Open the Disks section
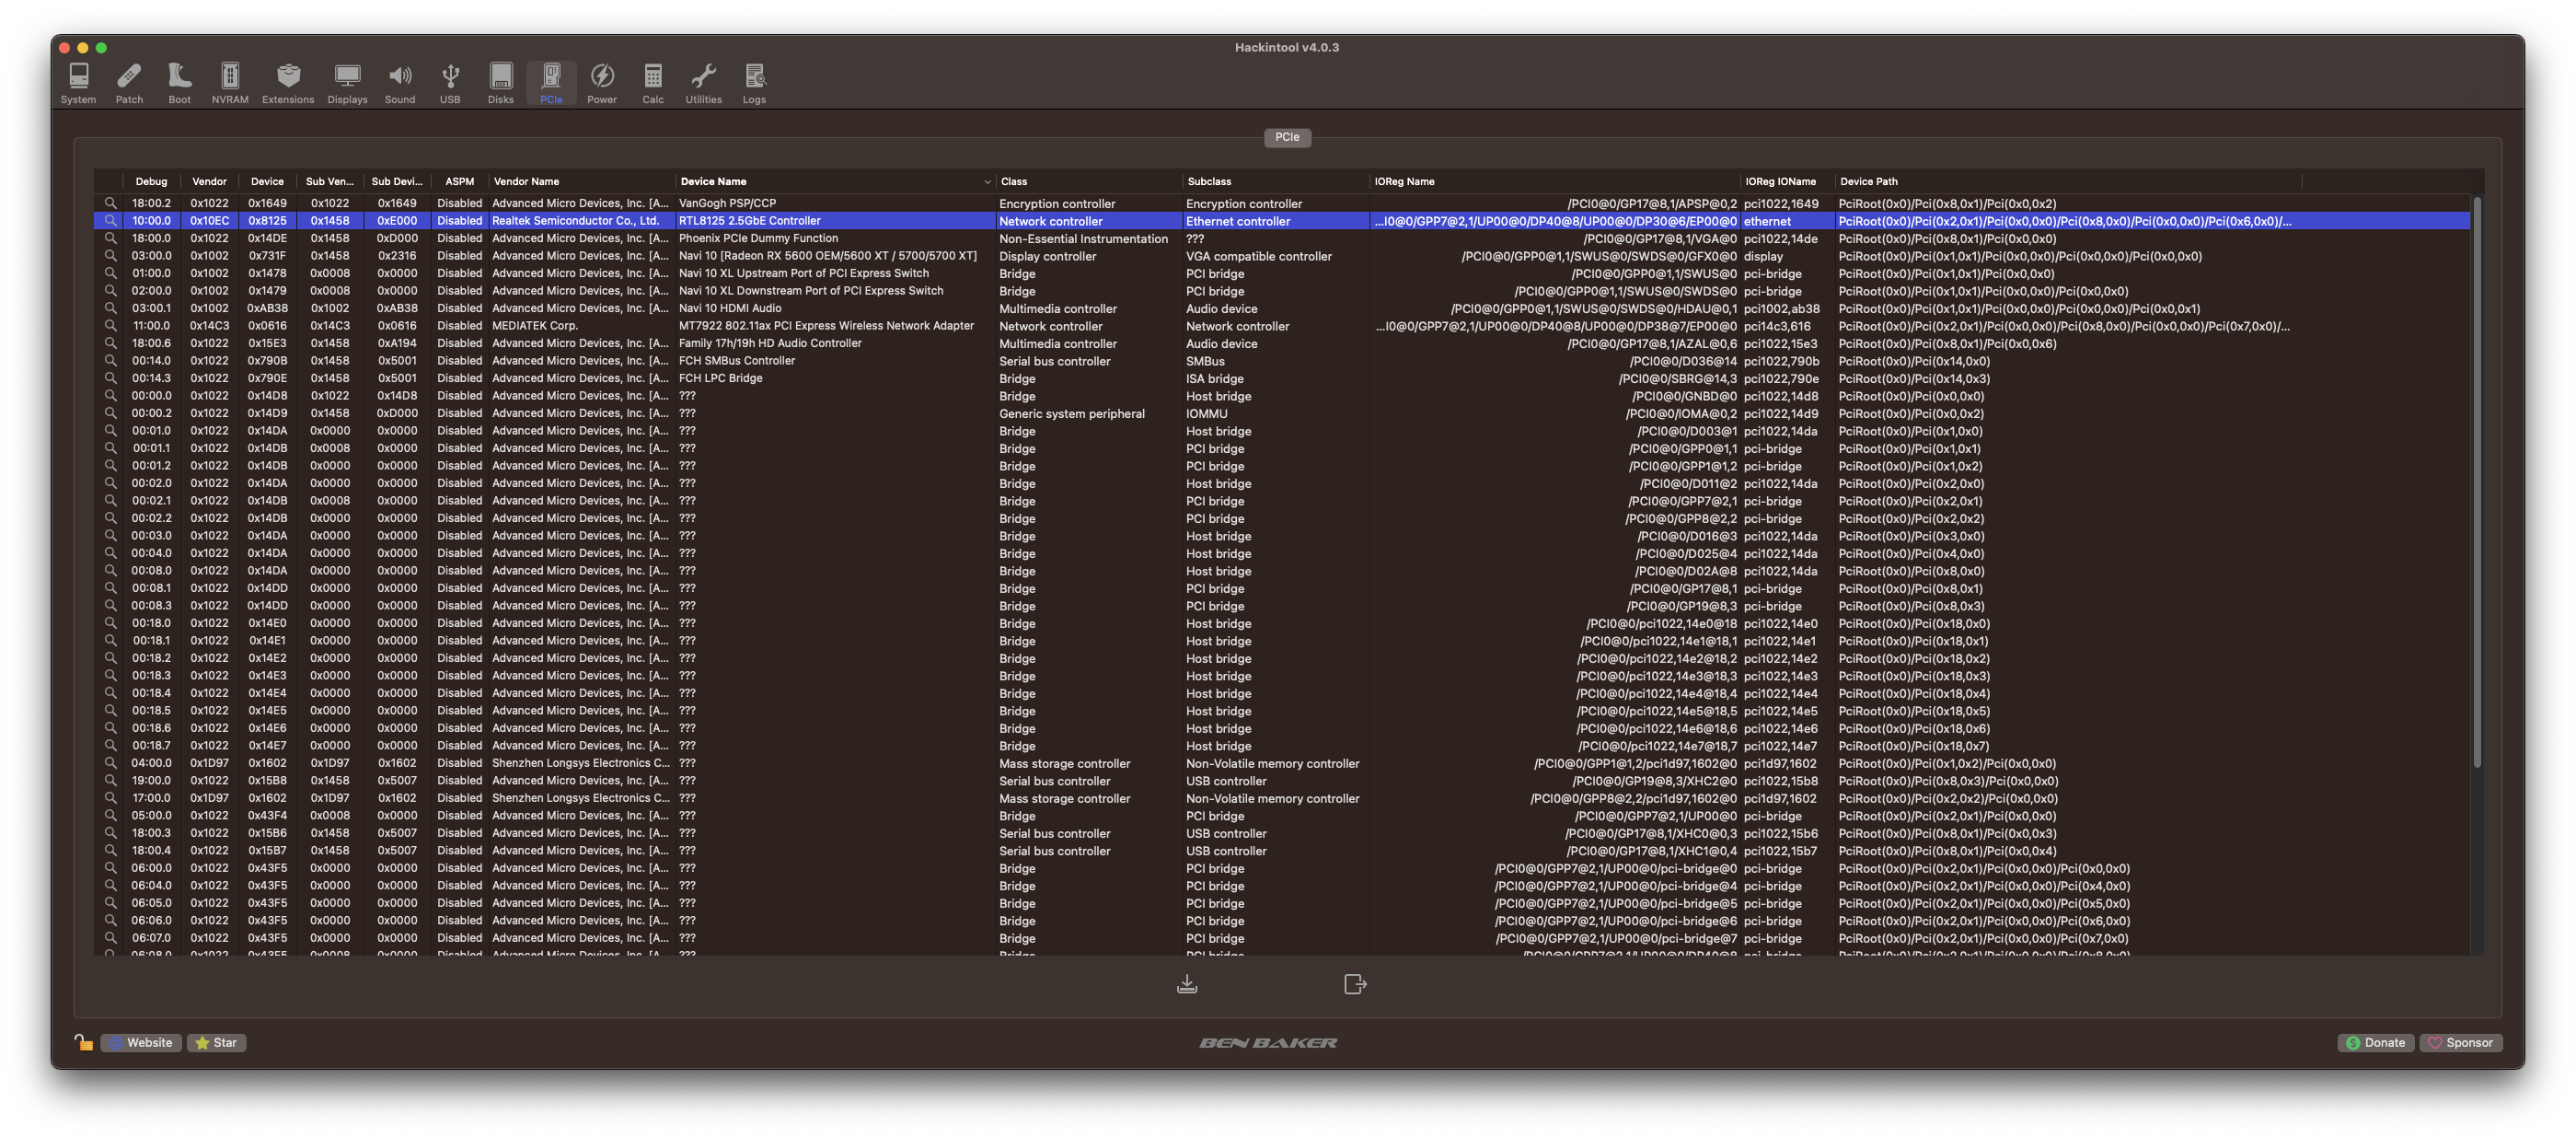 501,83
